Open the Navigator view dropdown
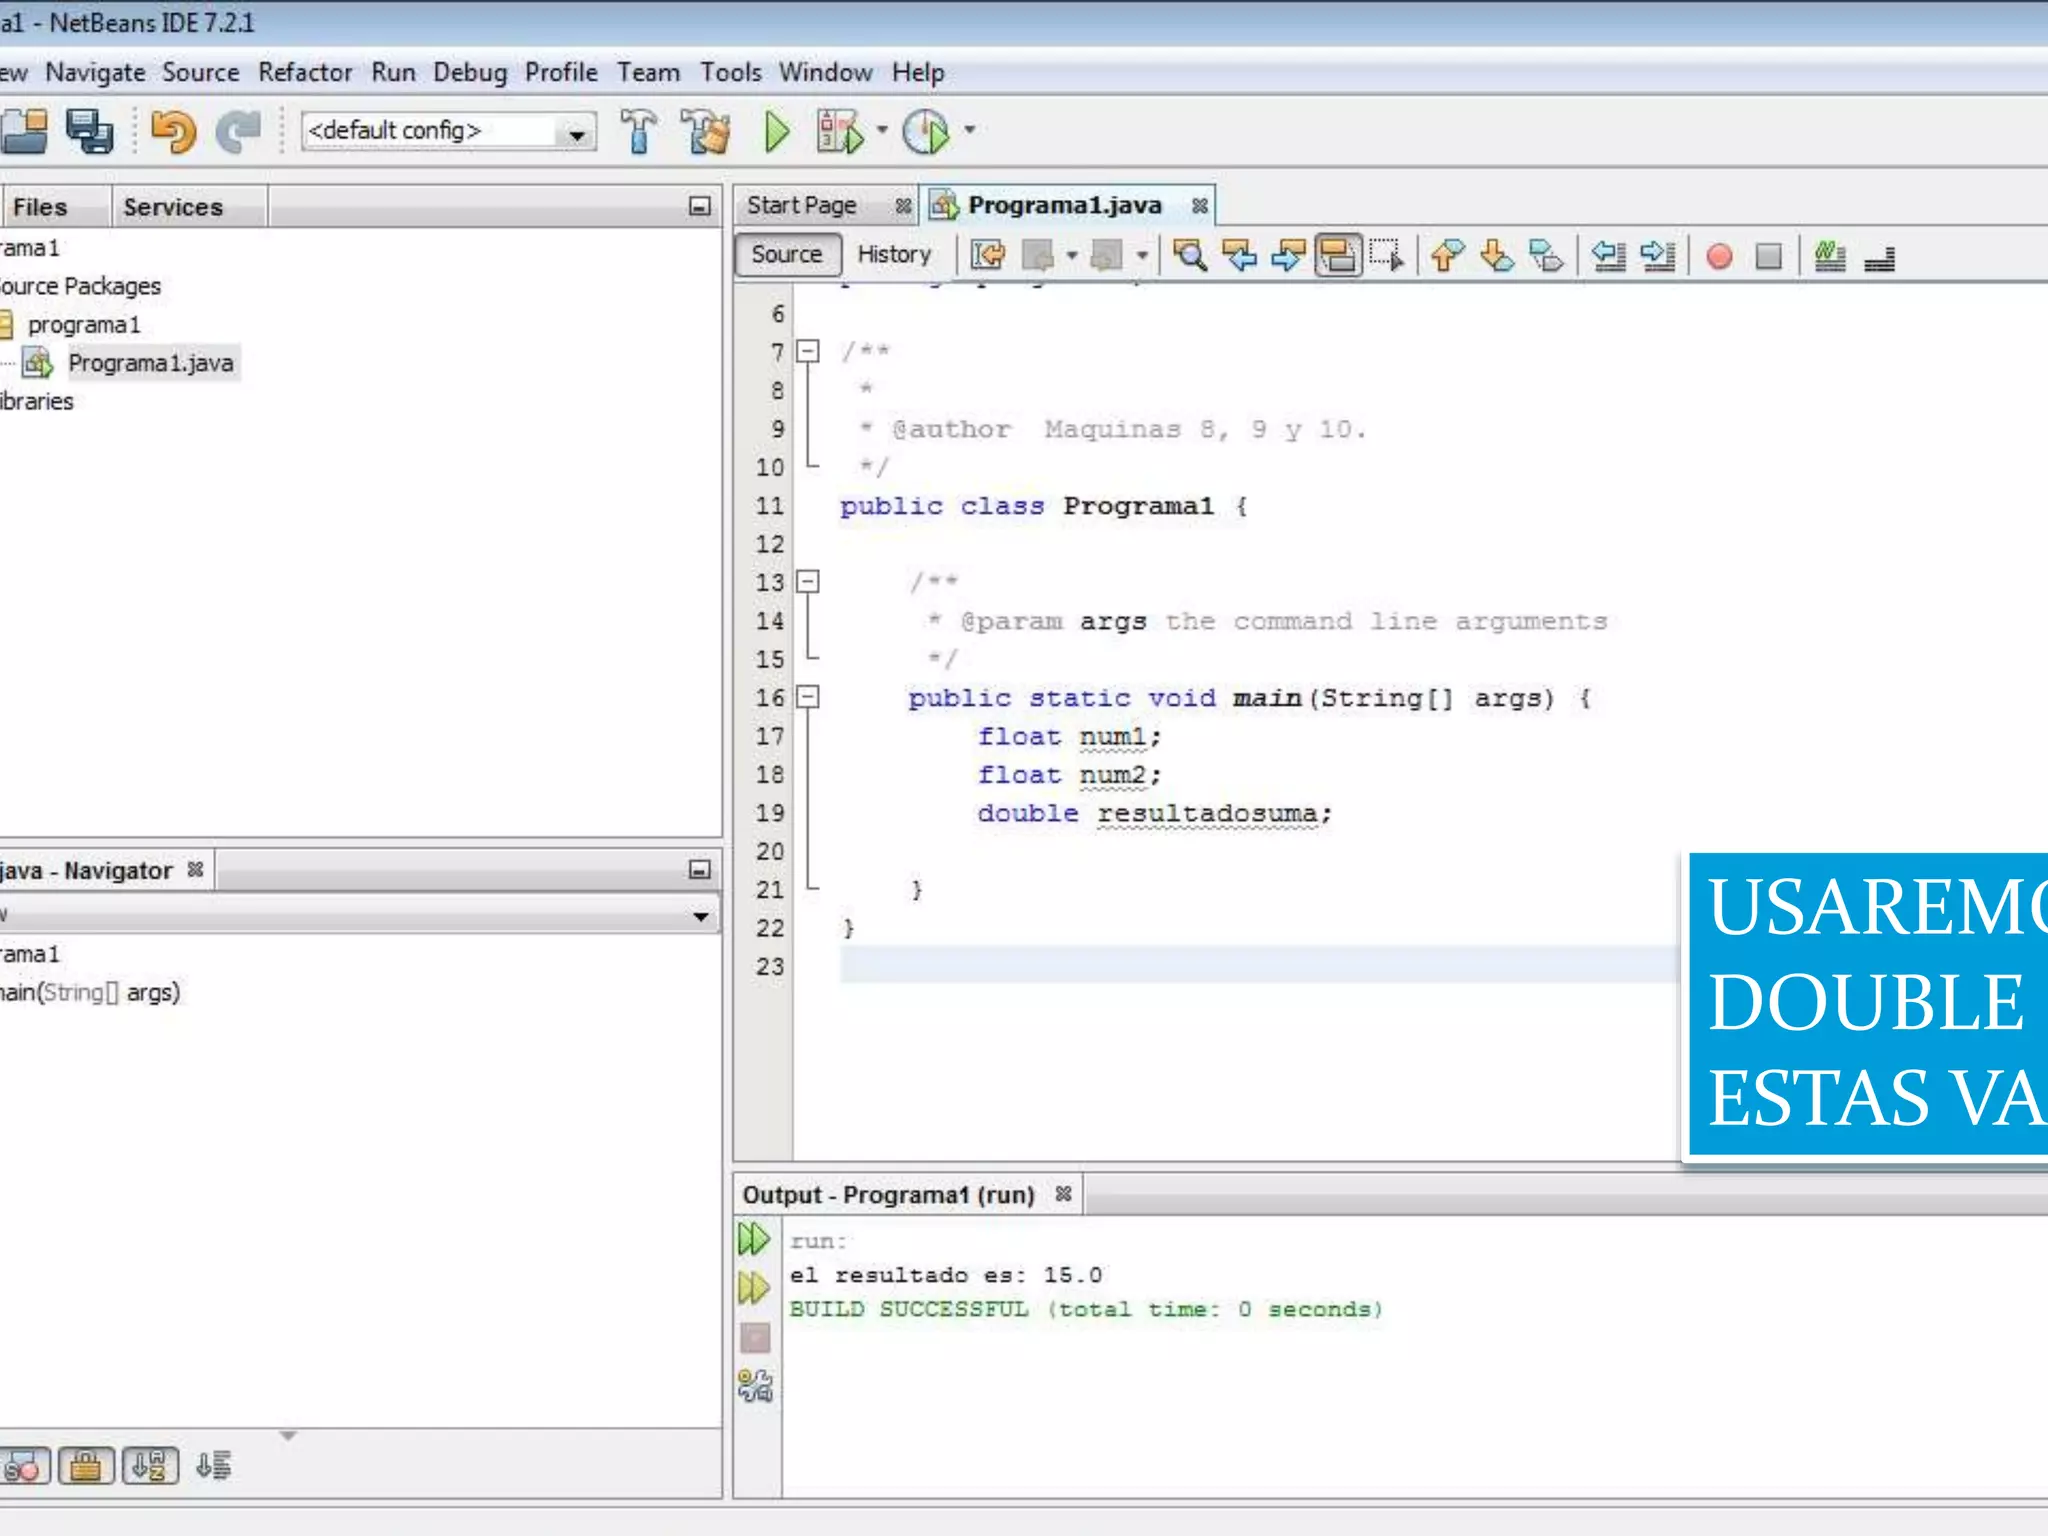 click(700, 915)
